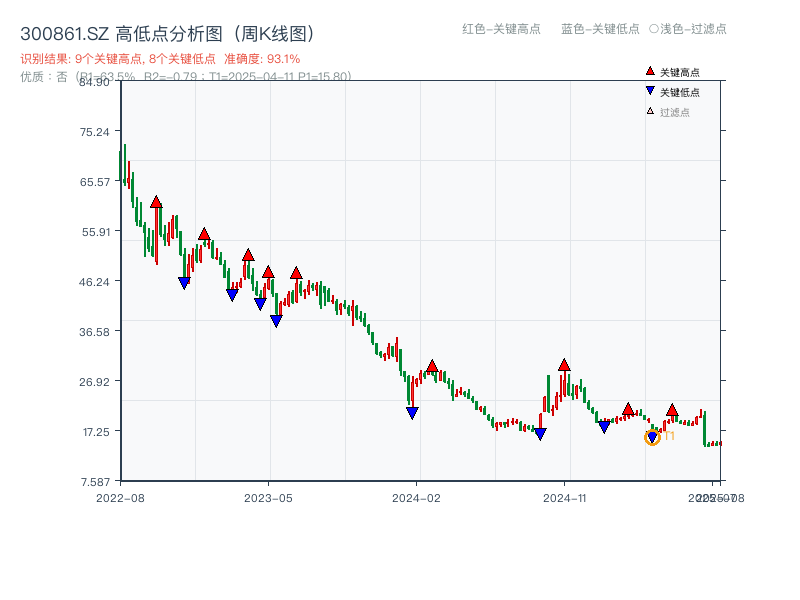The width and height of the screenshot is (800, 600).
Task: Click the orange circled T1 marker on the chart
Action: 653,437
